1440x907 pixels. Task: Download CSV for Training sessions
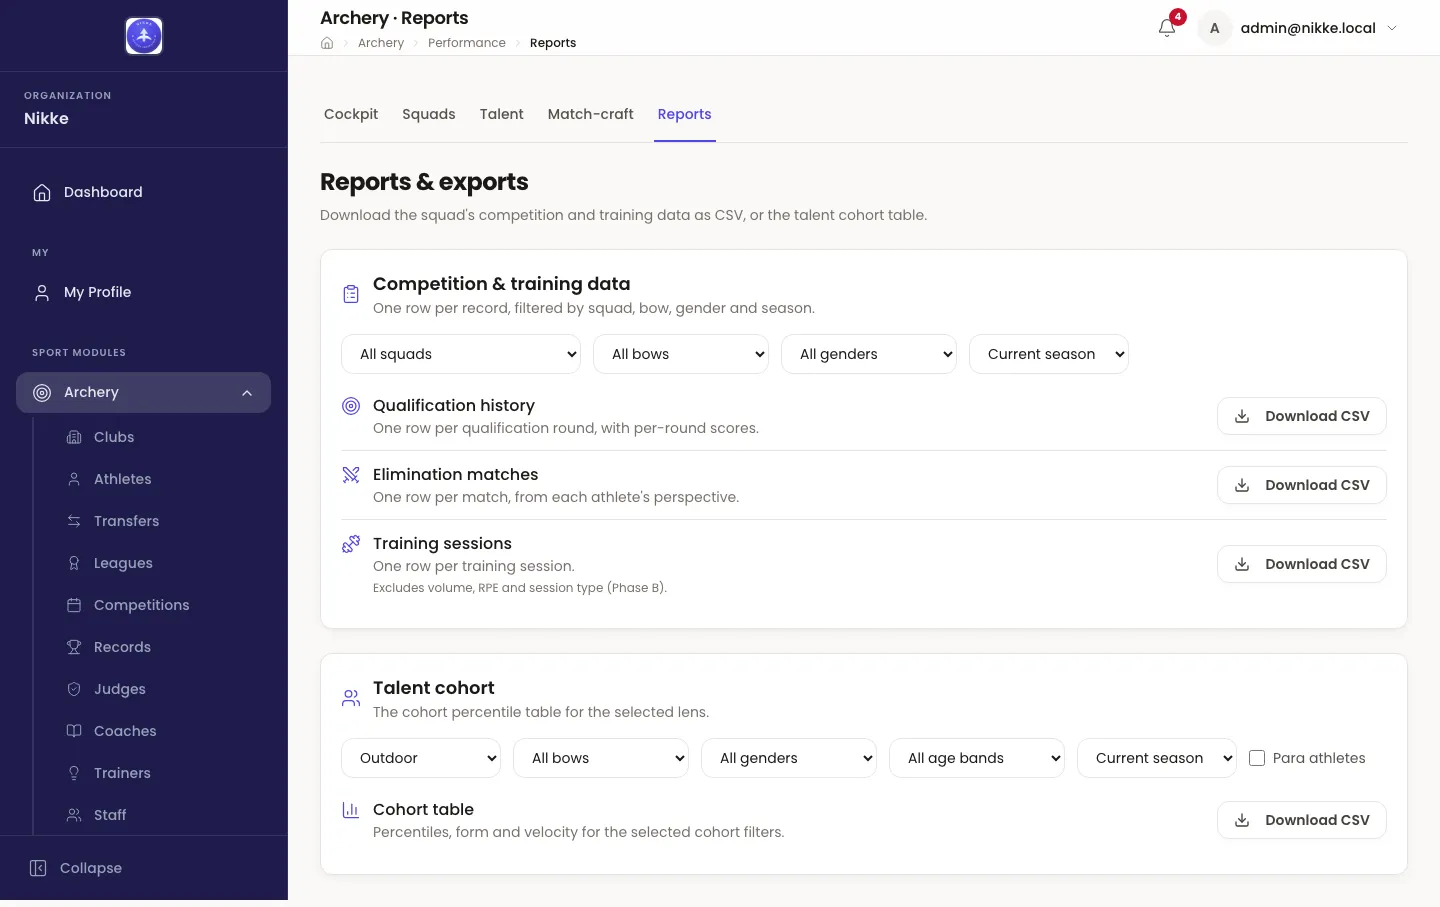pos(1302,564)
